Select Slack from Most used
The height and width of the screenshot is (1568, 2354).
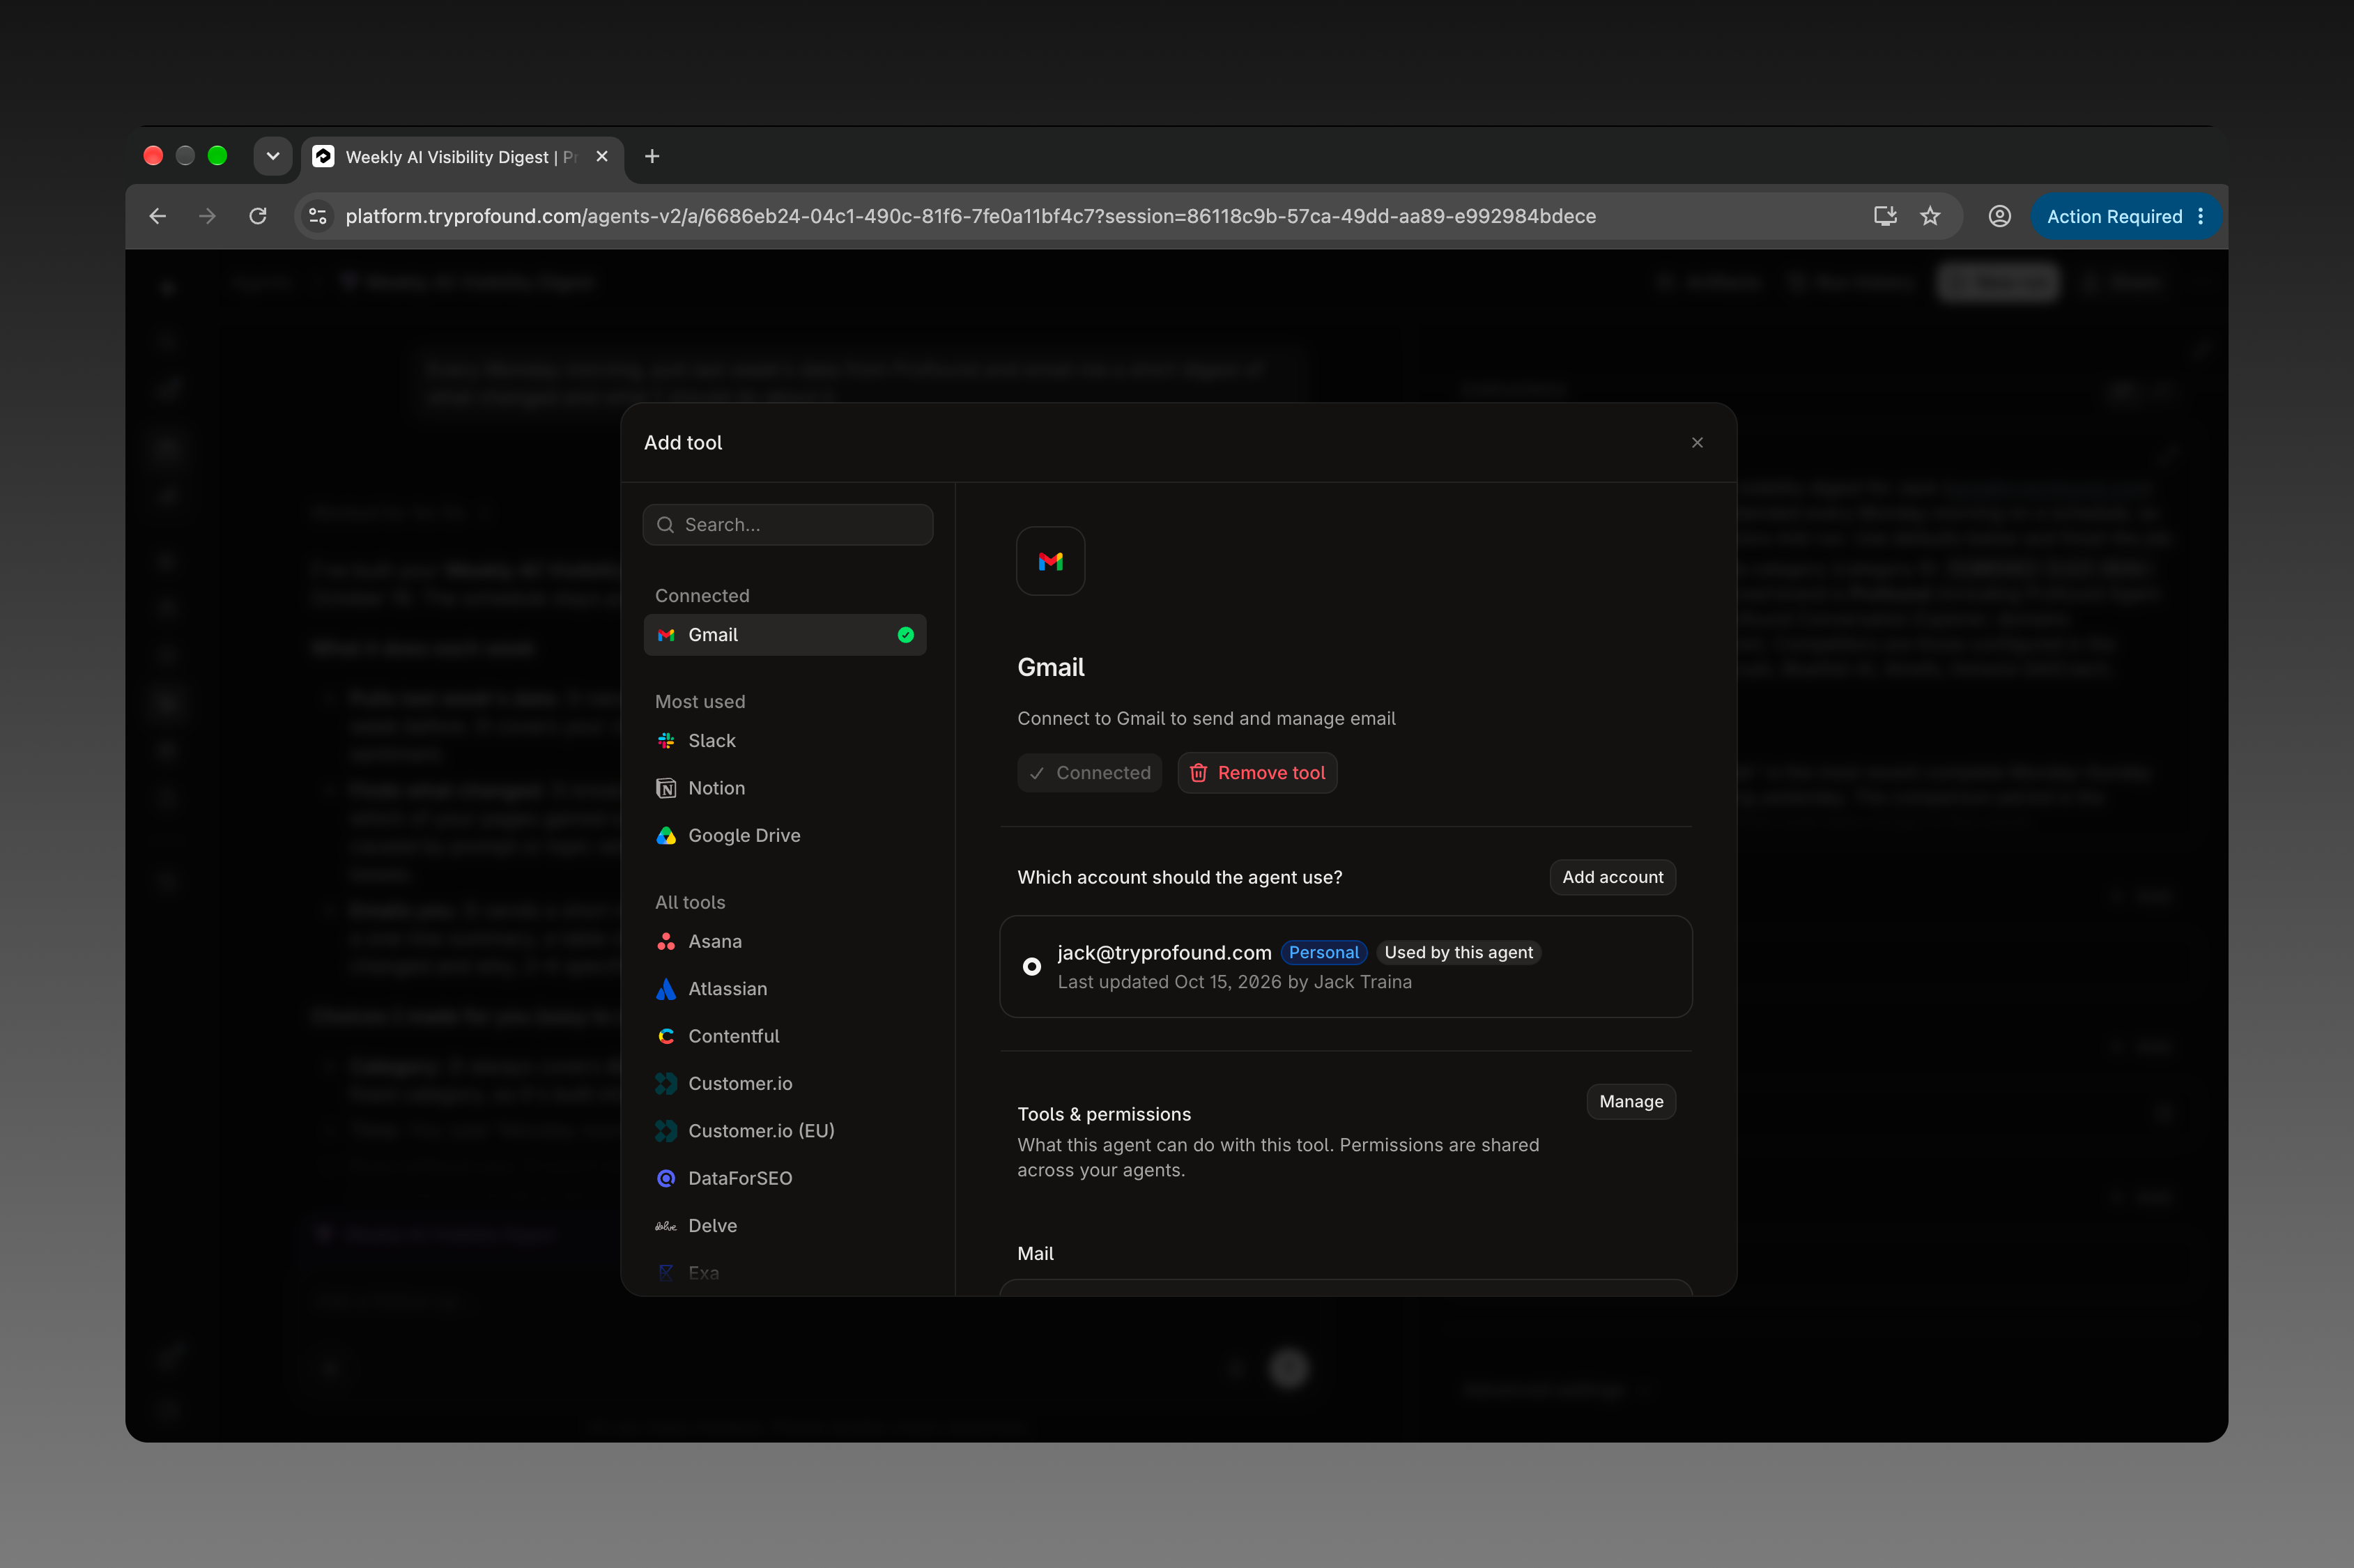(785, 741)
